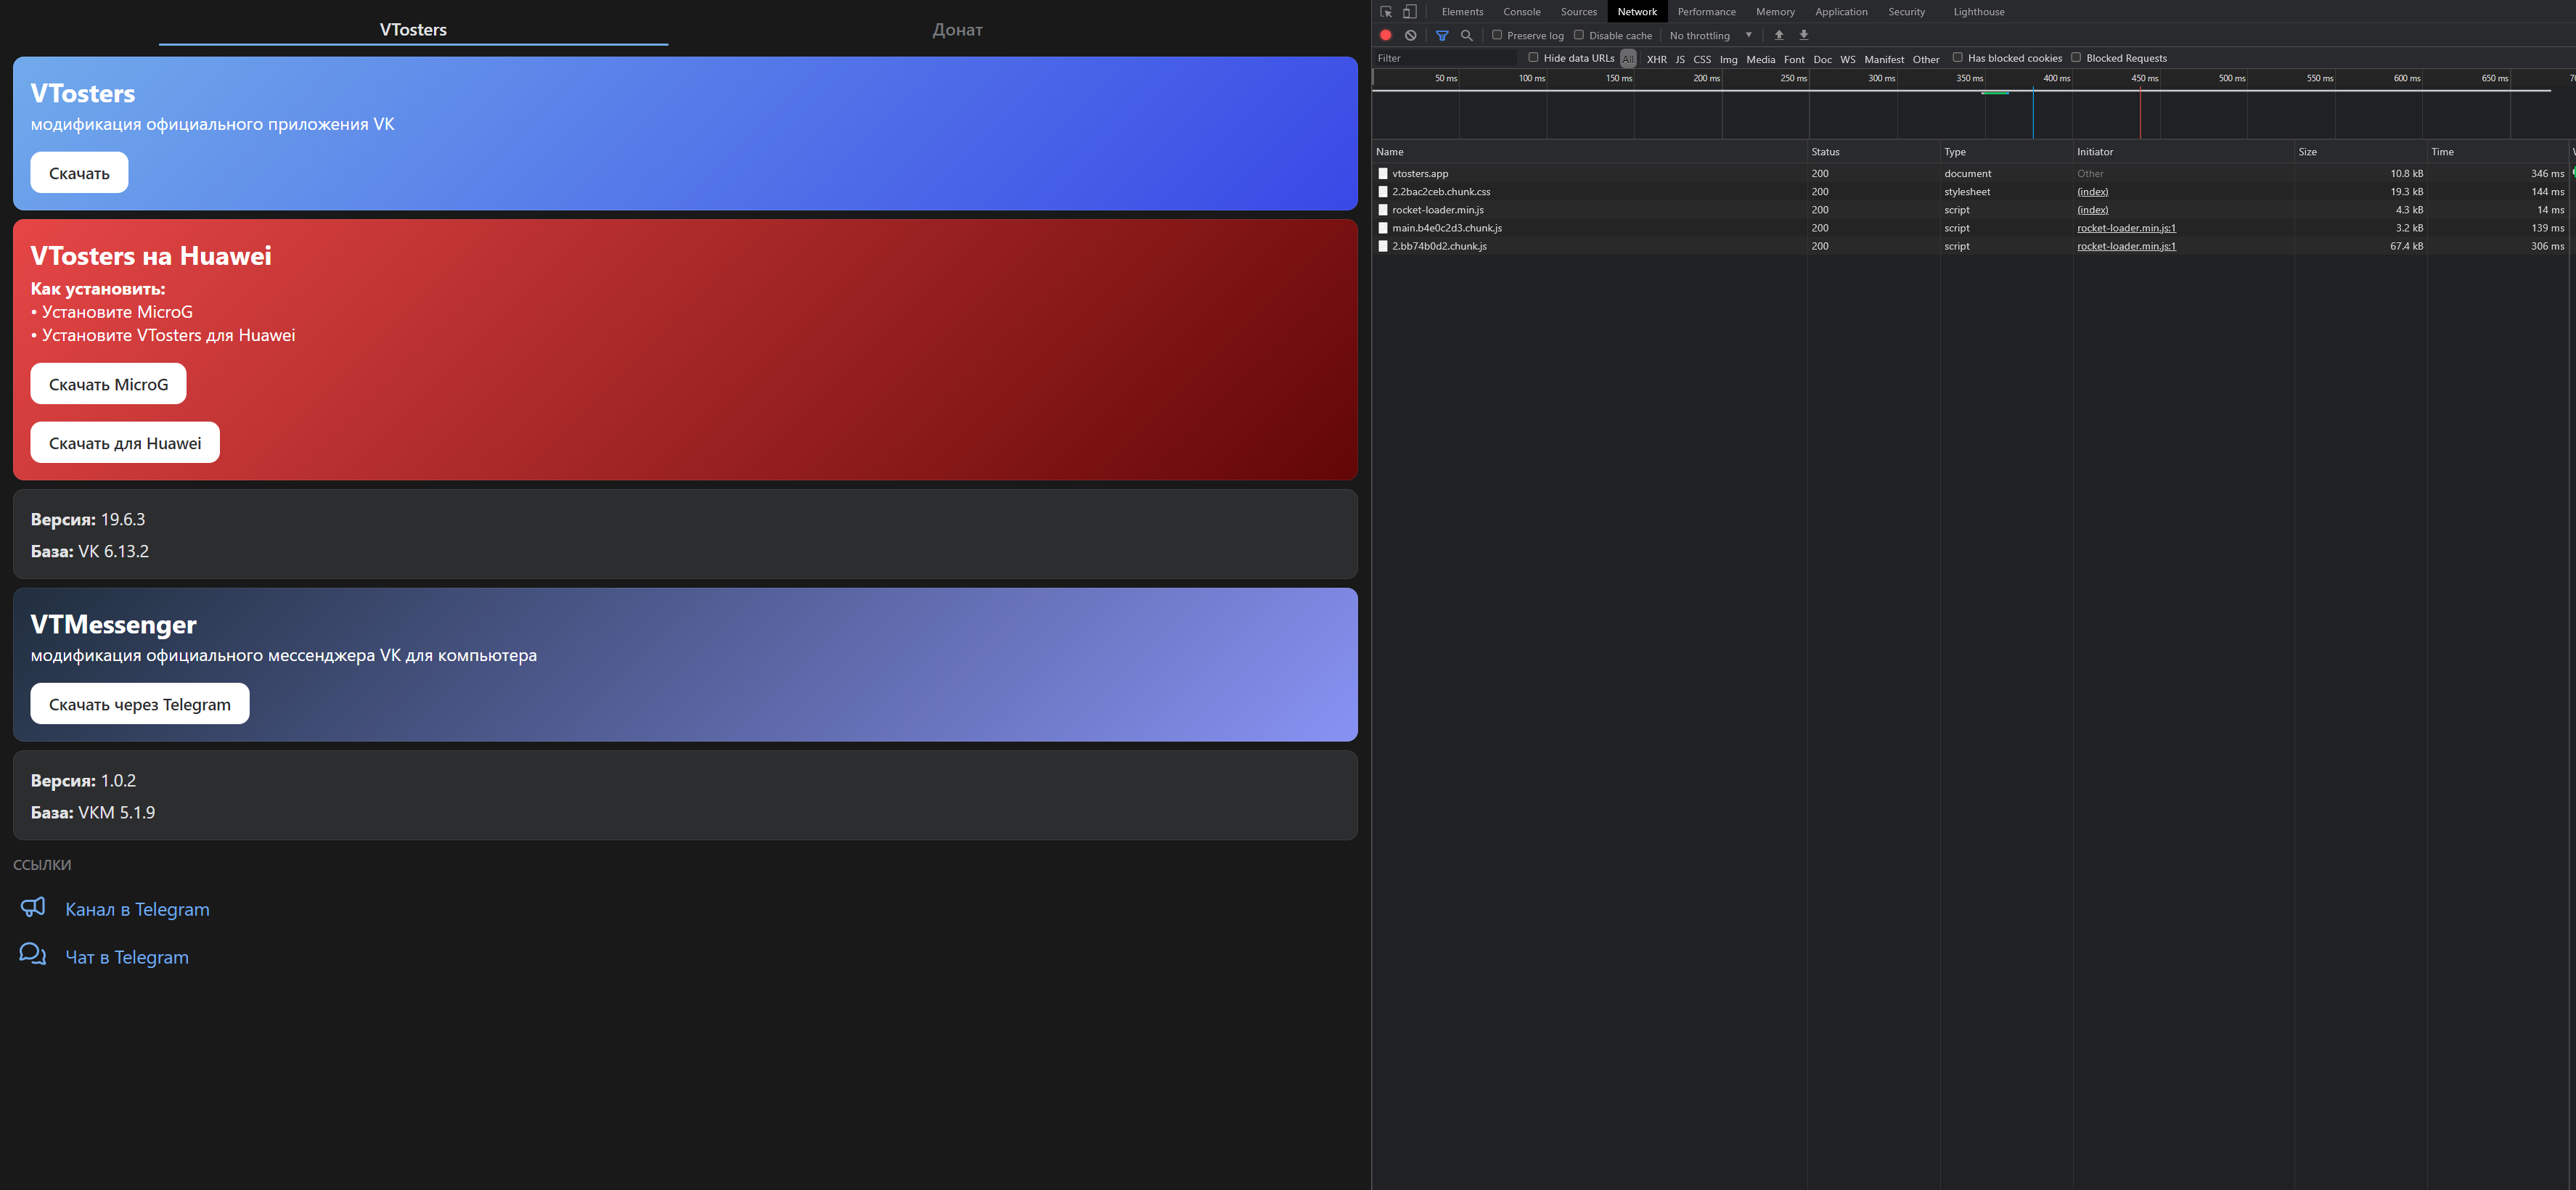
Task: Filter requests by Img type
Action: click(x=1728, y=59)
